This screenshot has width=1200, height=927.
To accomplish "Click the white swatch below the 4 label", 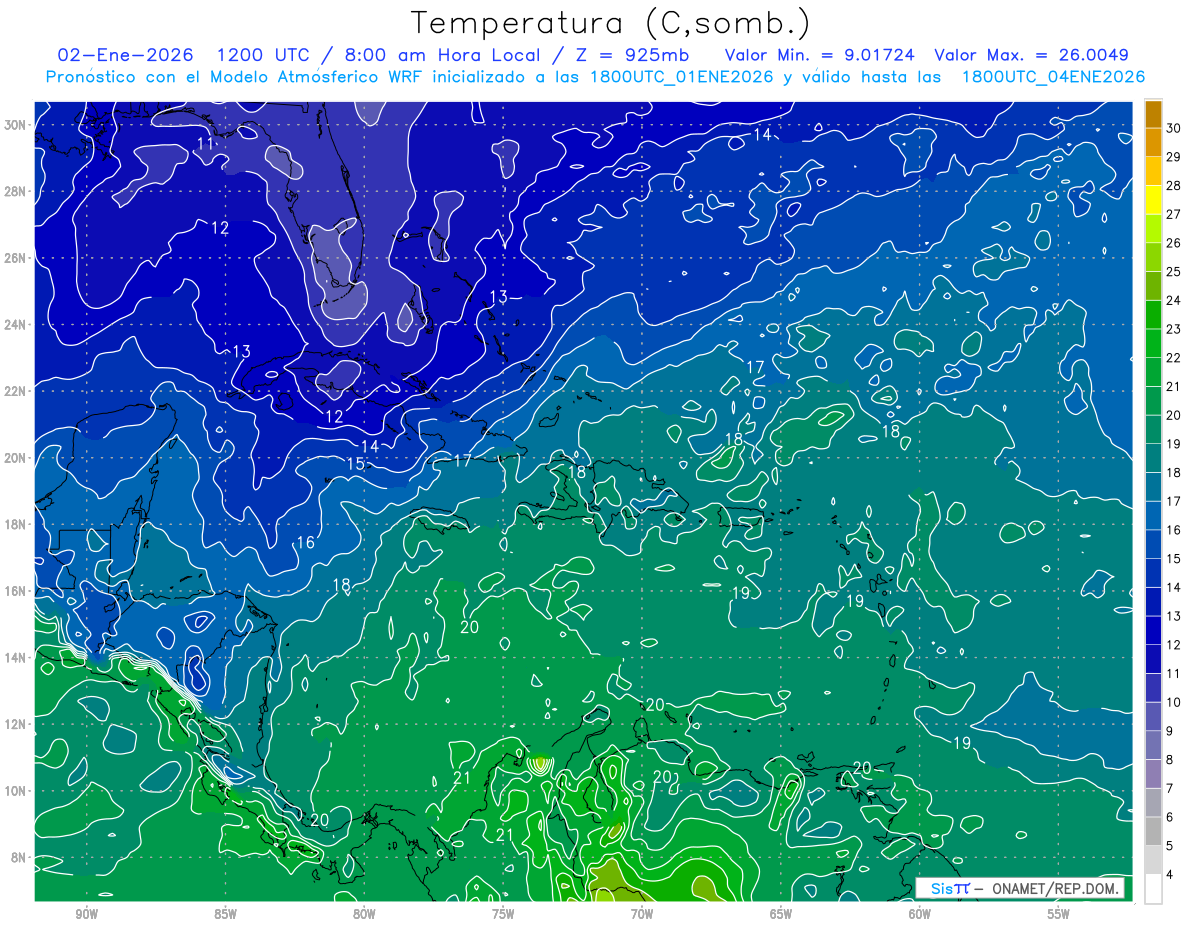I will click(1153, 889).
